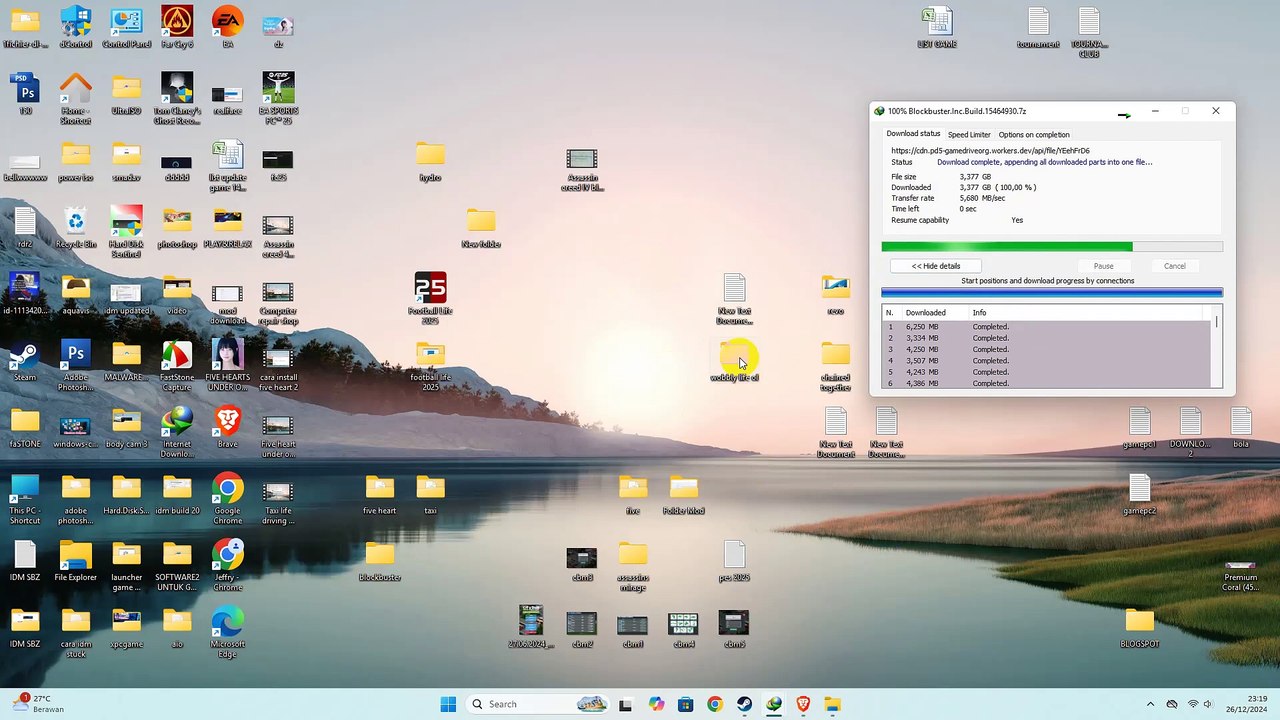This screenshot has height=720, width=1280.
Task: Select the Control Panel desktop icon
Action: 126,27
